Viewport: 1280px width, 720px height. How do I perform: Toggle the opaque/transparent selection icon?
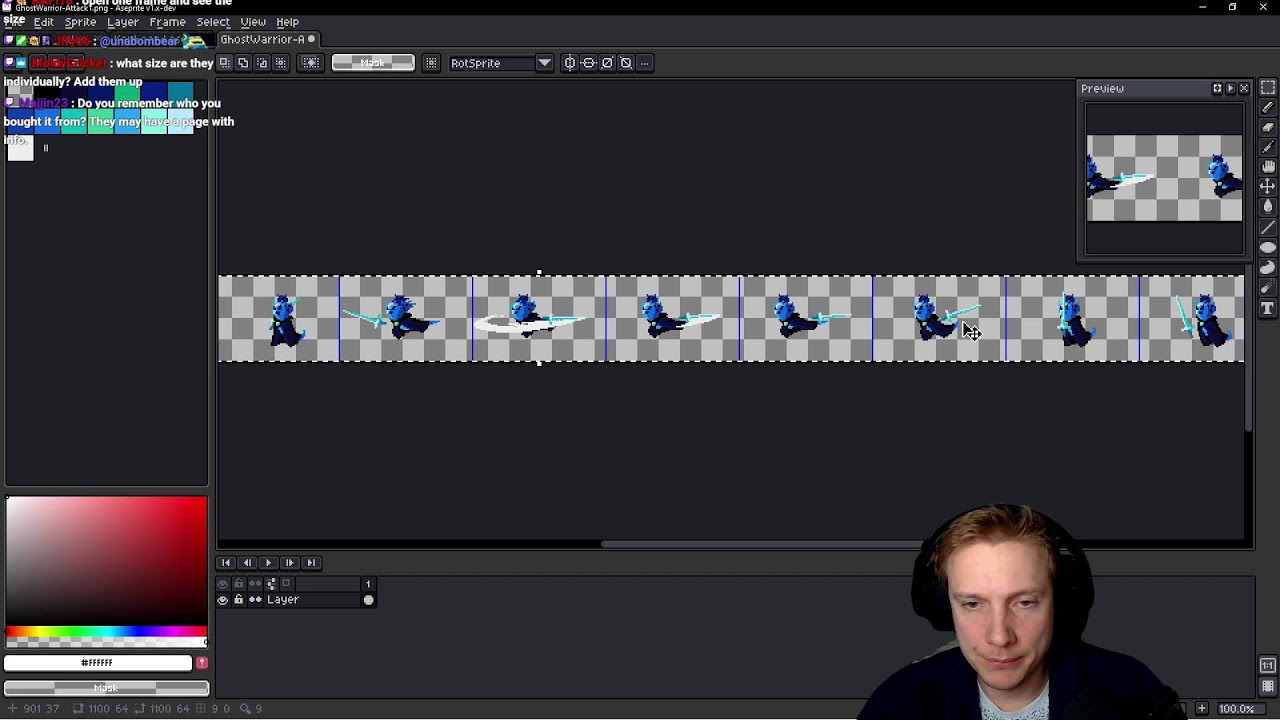pos(311,63)
